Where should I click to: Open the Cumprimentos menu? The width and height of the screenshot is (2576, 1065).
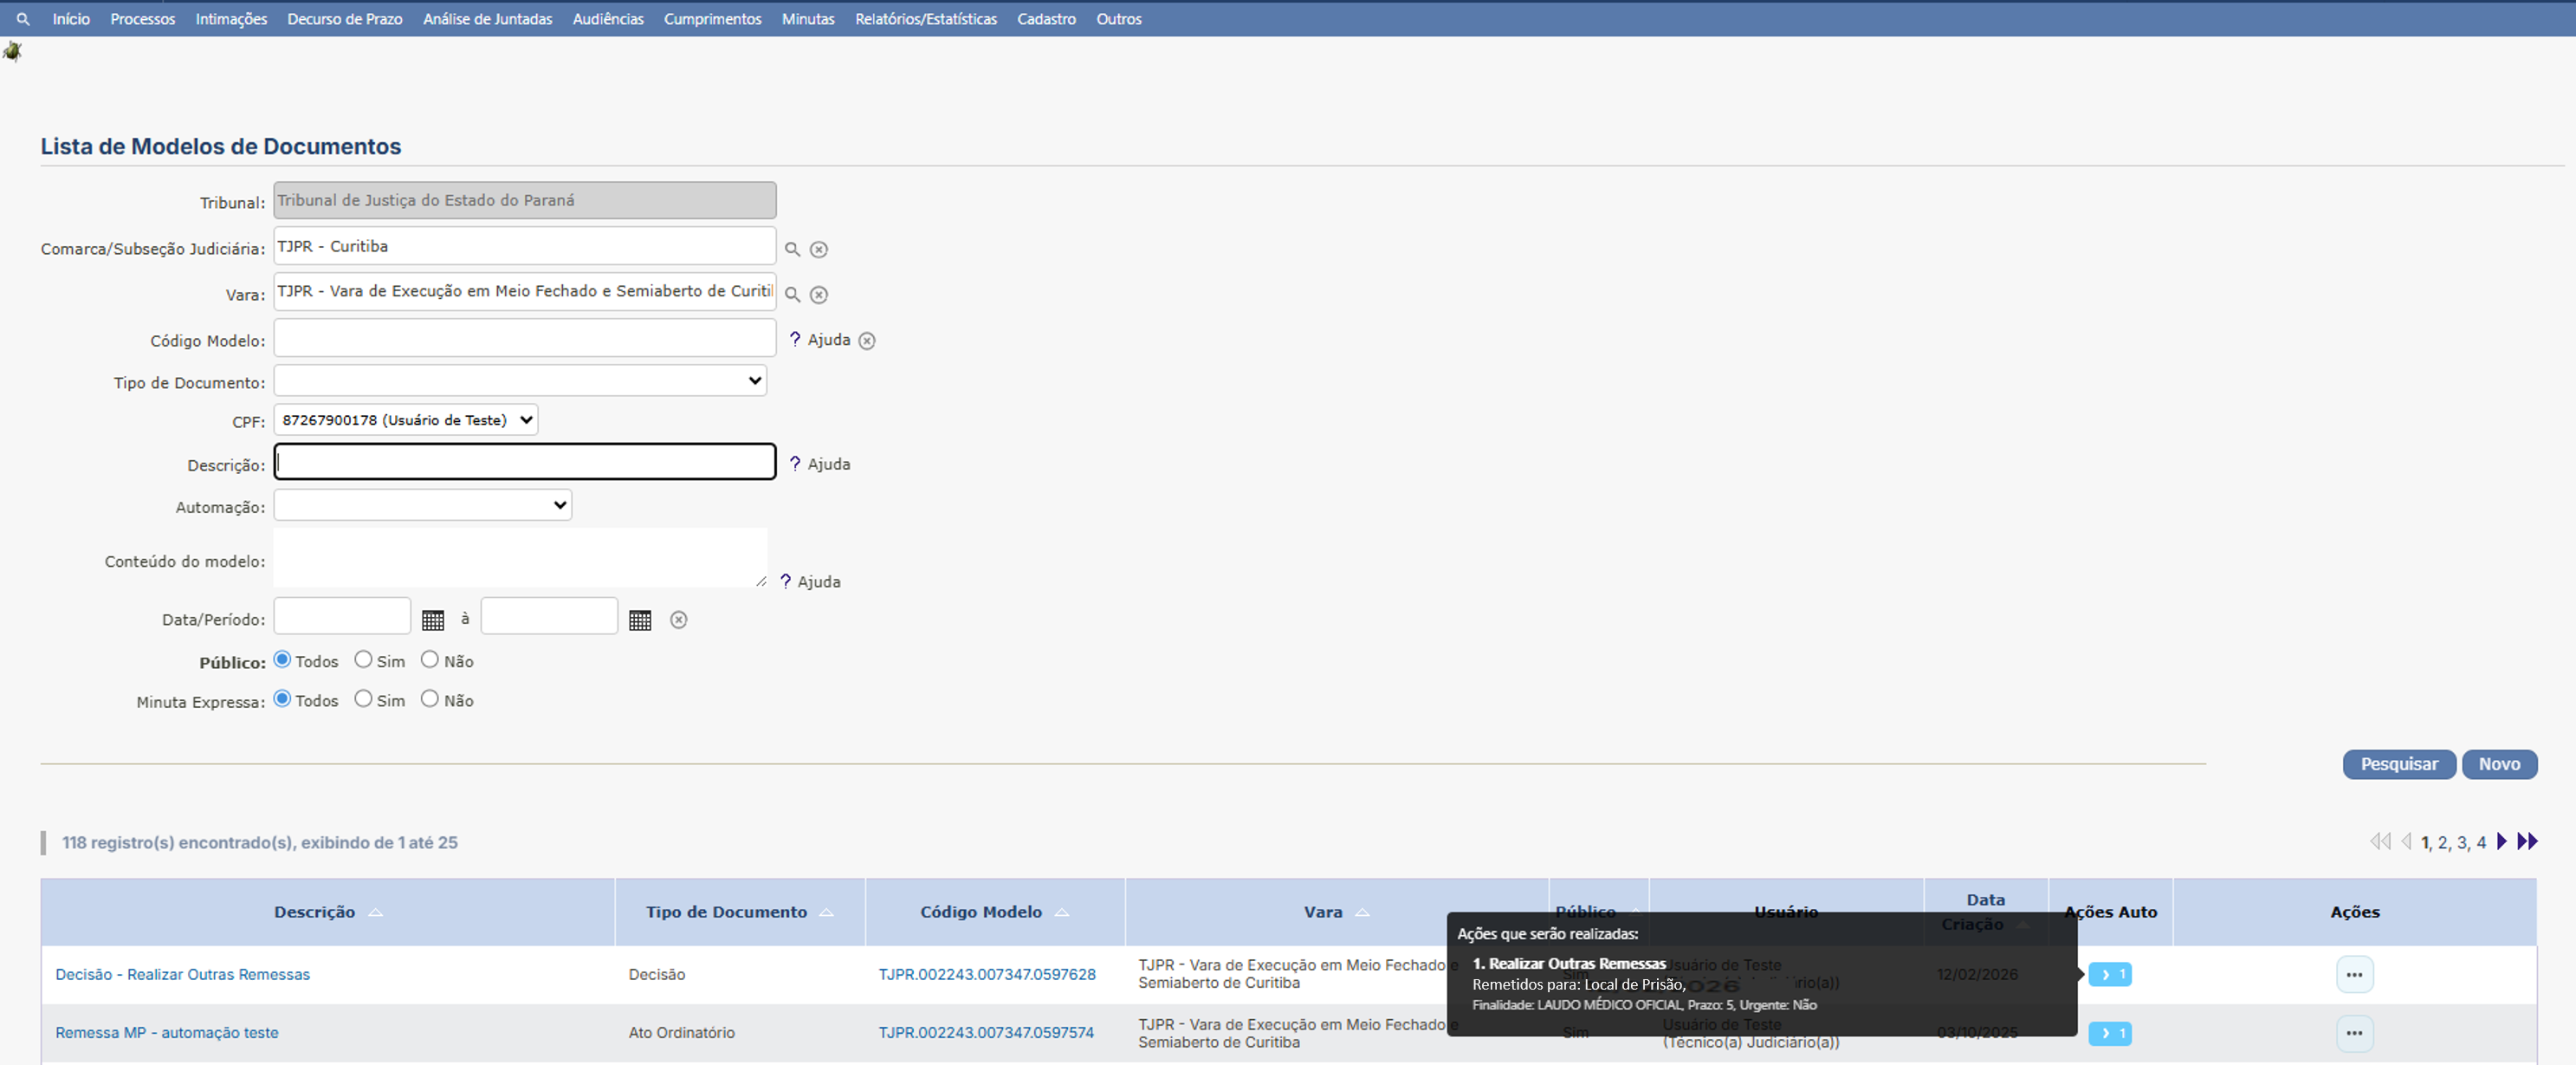(713, 19)
